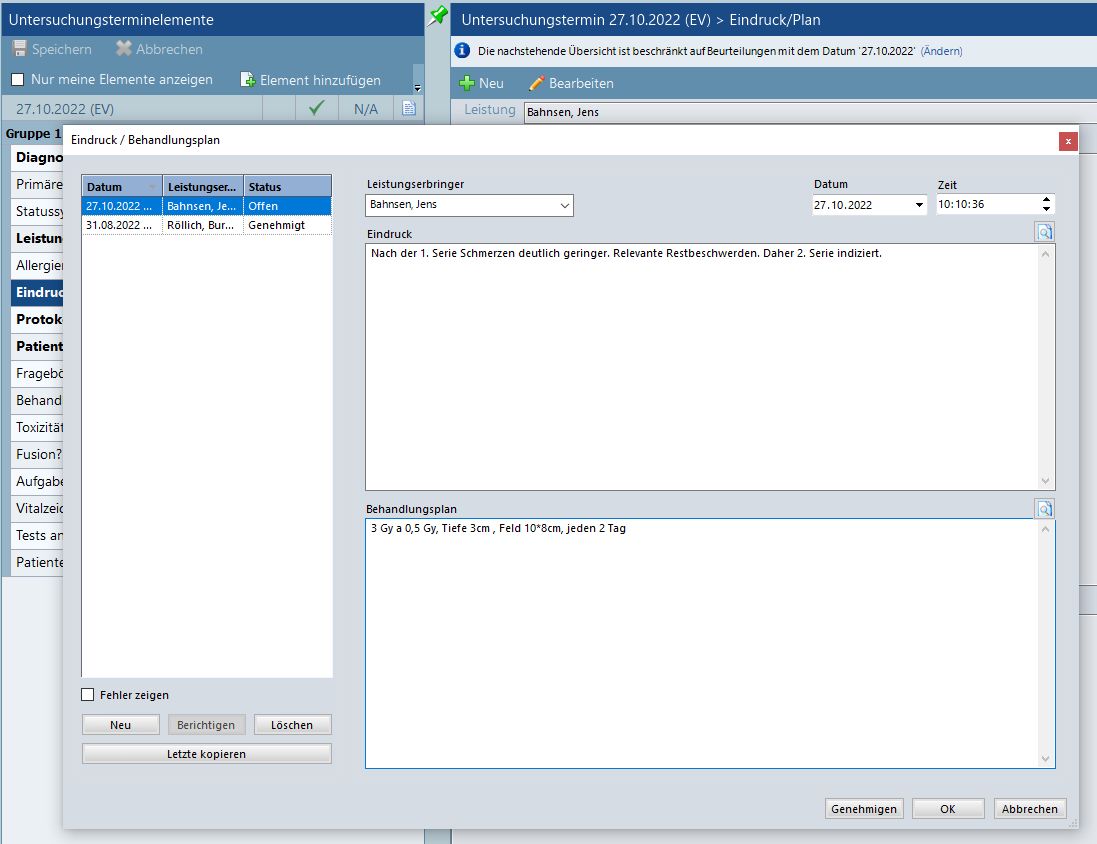The width and height of the screenshot is (1097, 844).
Task: Enable the Fehler zeigen checkbox
Action: click(88, 695)
